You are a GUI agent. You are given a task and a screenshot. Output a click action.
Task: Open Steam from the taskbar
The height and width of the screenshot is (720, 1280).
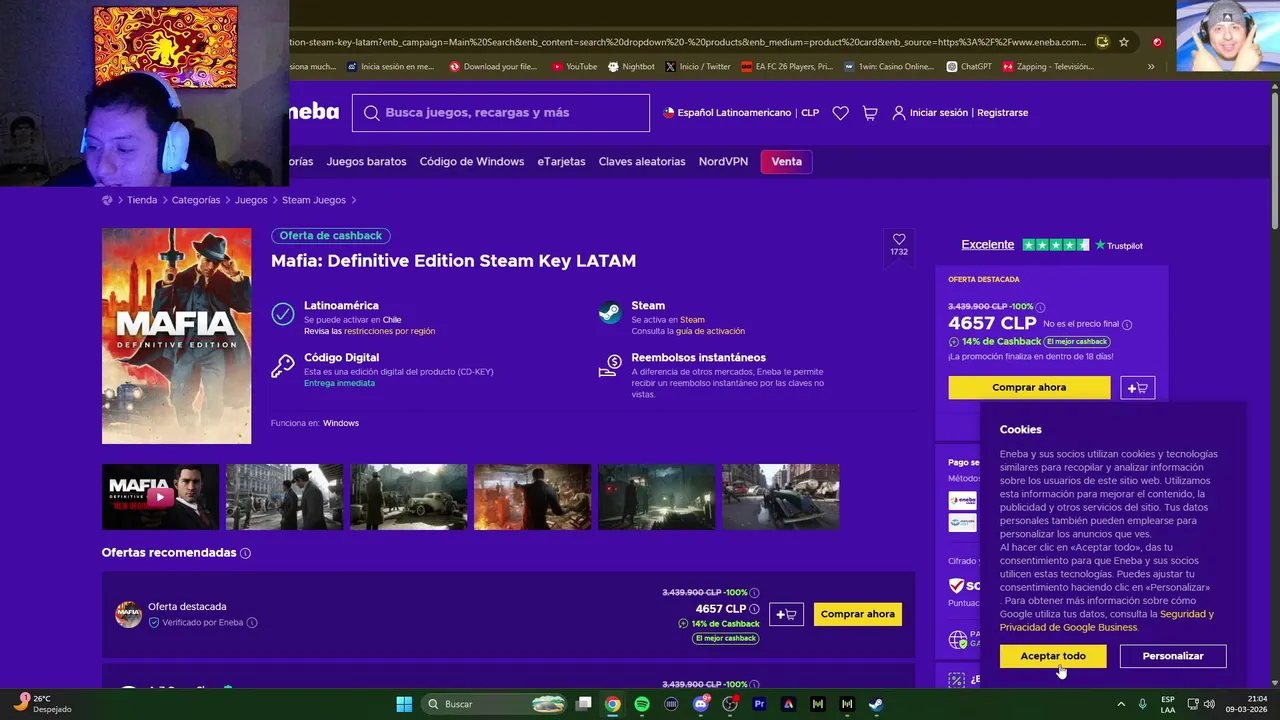tap(876, 704)
